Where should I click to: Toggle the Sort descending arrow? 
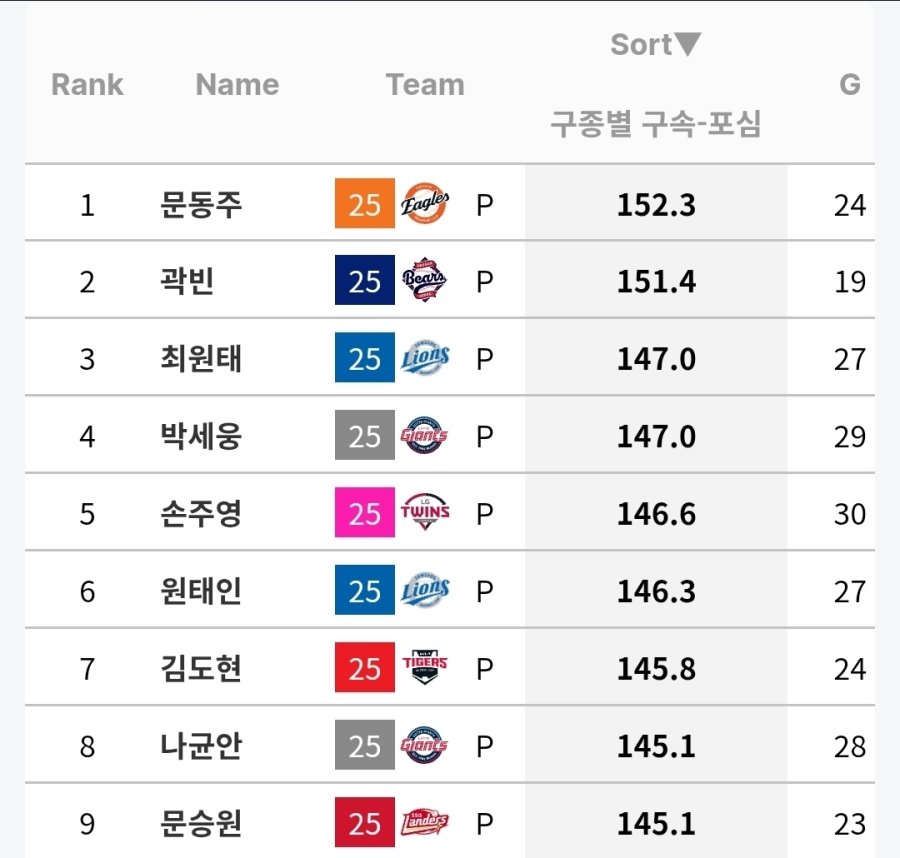point(688,45)
